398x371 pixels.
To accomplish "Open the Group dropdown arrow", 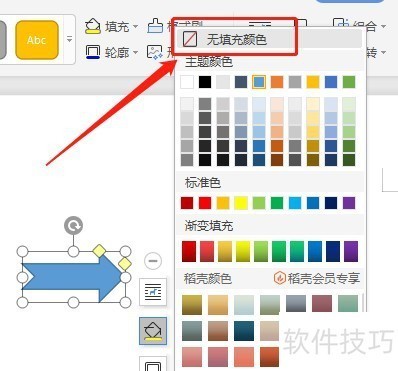I will coord(383,26).
